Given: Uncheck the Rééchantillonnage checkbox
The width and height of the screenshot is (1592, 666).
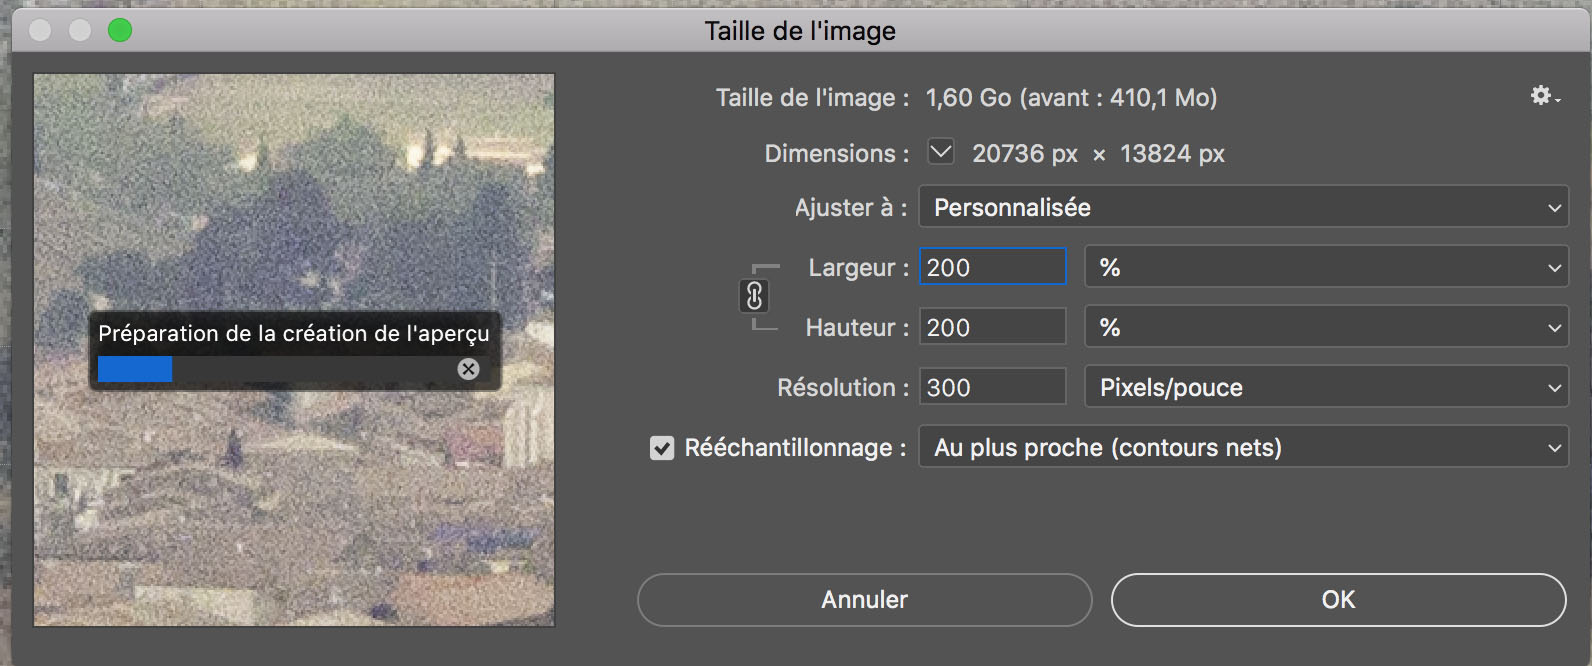Looking at the screenshot, I should pos(662,448).
